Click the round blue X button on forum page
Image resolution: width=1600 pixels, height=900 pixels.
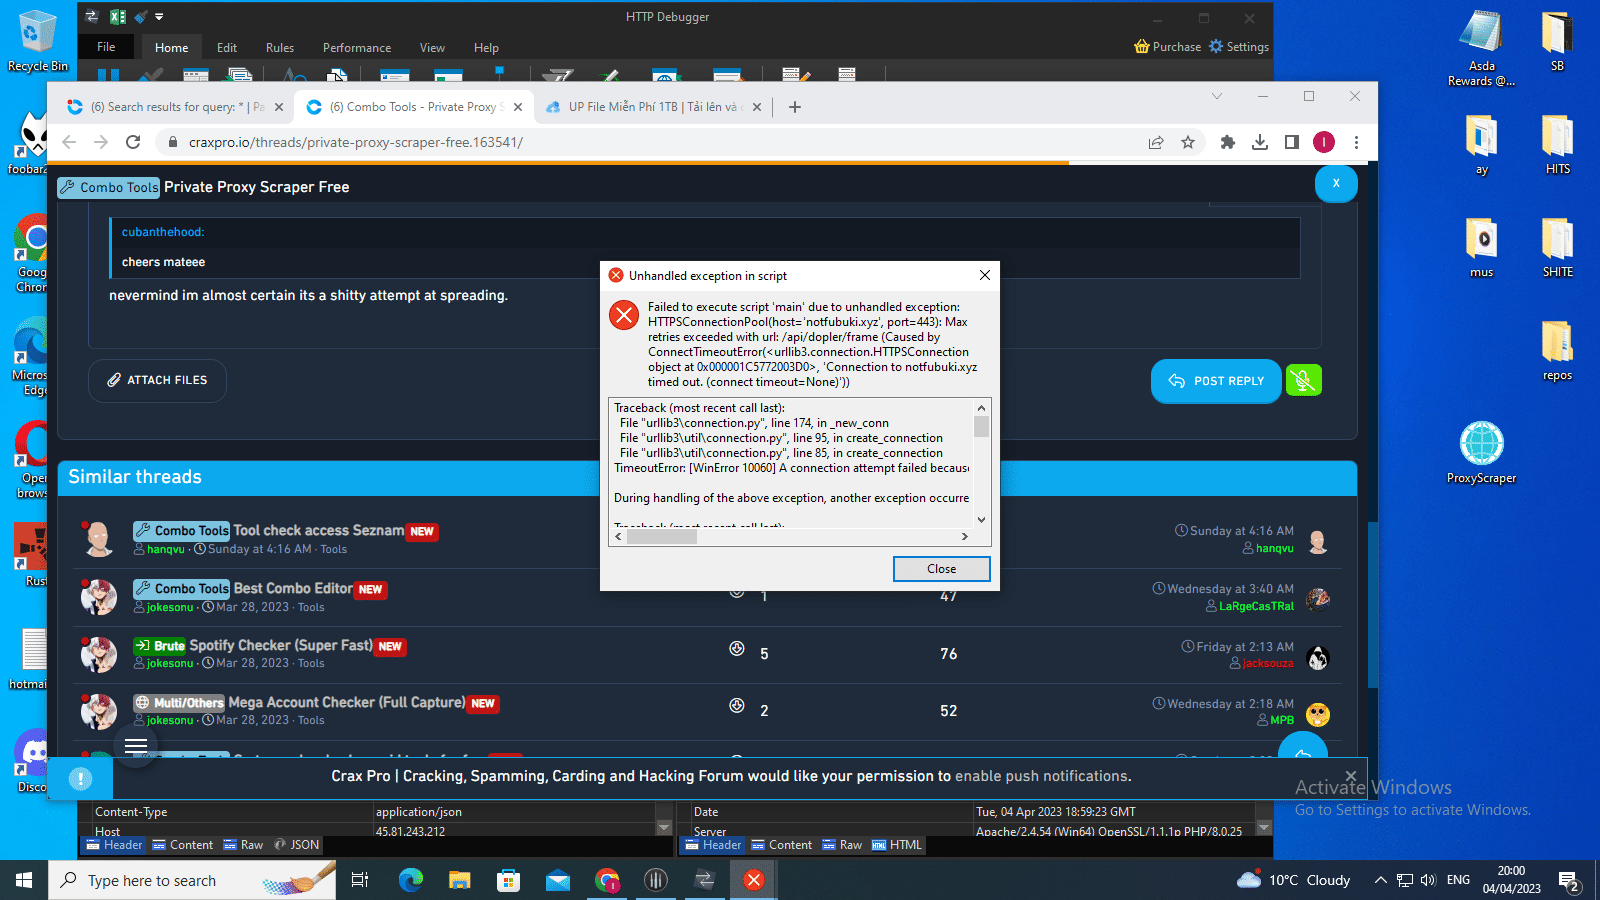click(1336, 183)
